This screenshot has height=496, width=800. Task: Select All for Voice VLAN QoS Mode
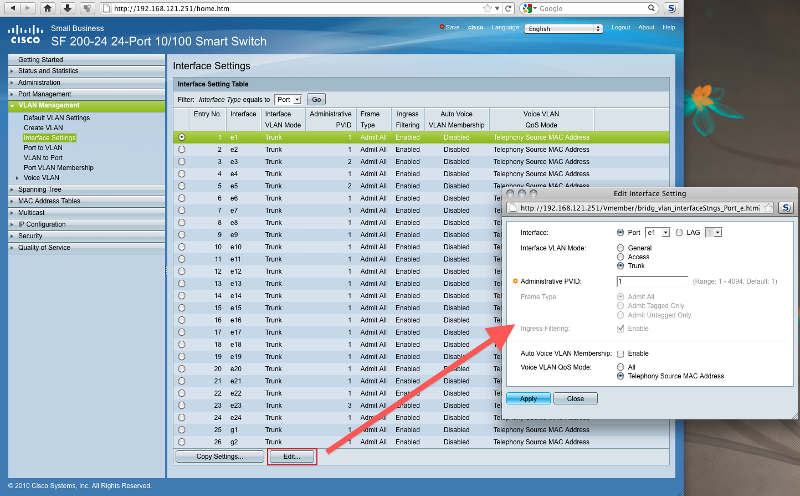point(620,367)
